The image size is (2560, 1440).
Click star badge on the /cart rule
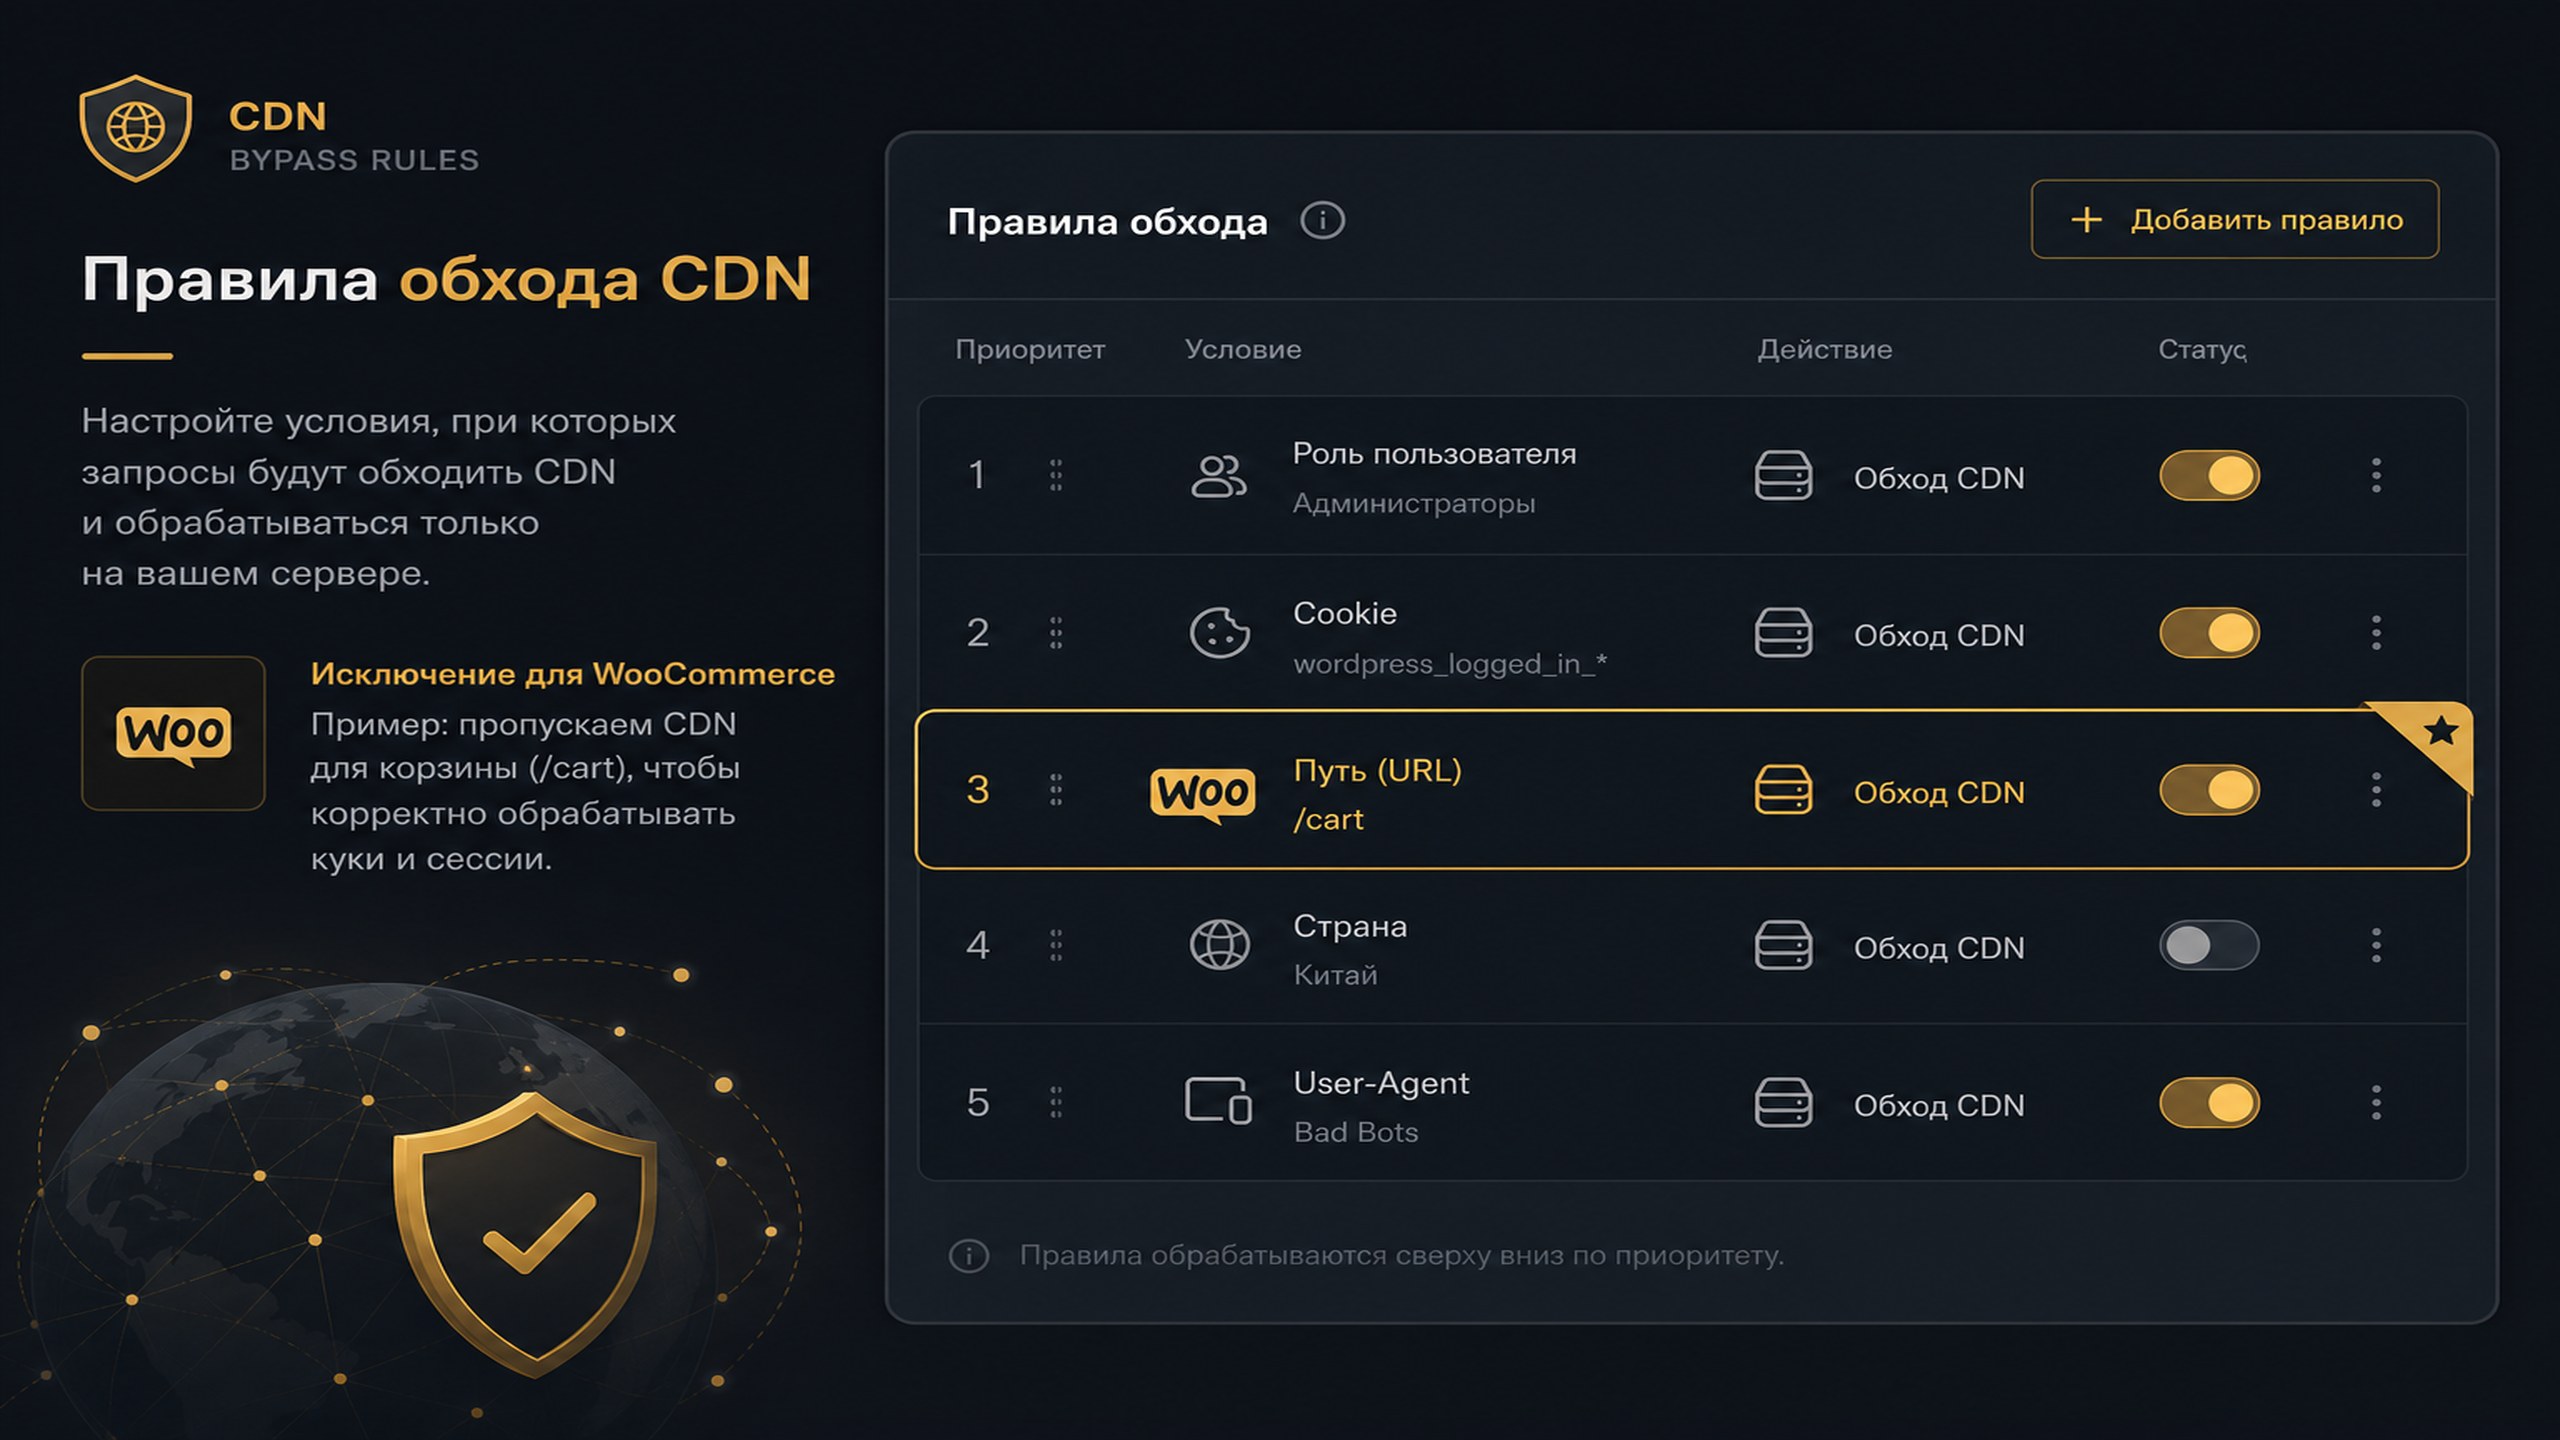(2440, 731)
